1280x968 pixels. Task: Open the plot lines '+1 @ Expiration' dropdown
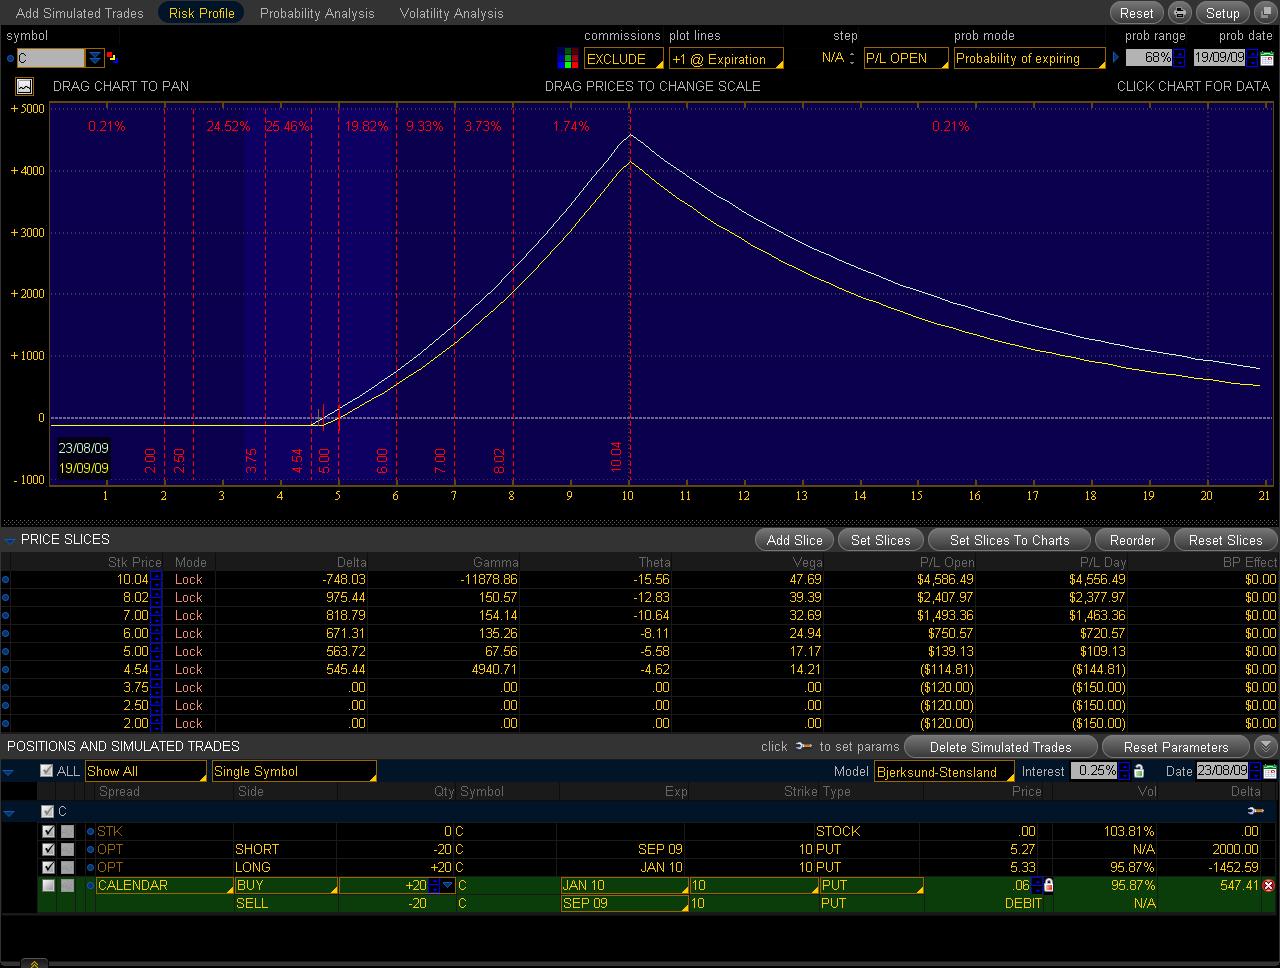point(726,59)
